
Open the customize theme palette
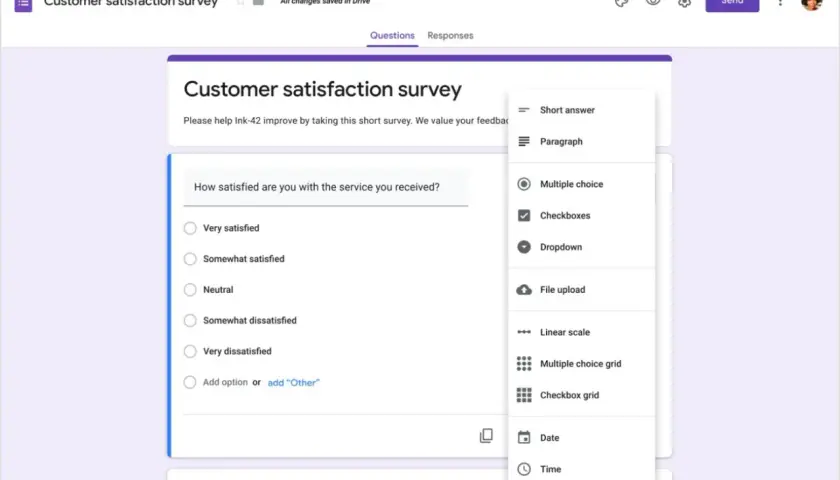point(621,3)
